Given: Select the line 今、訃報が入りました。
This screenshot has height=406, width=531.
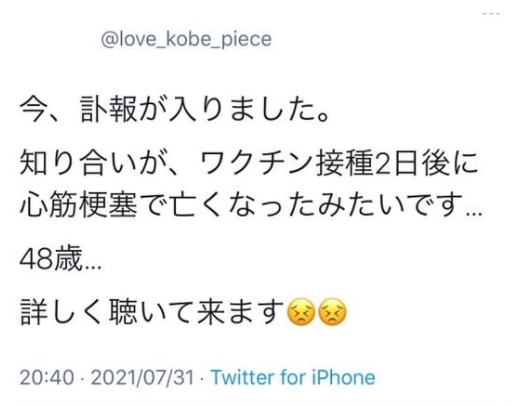Looking at the screenshot, I should tap(175, 109).
